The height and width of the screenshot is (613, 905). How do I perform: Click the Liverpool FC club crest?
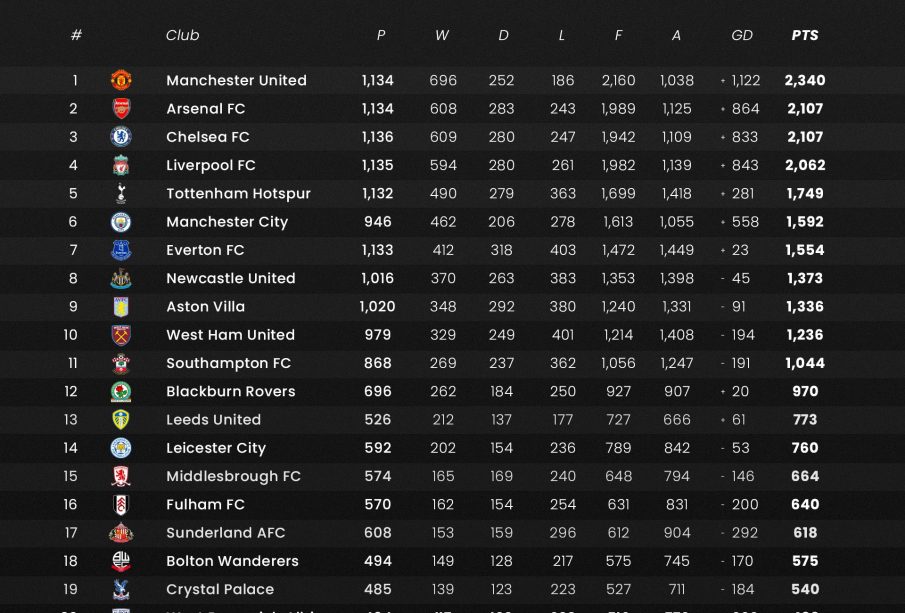121,165
